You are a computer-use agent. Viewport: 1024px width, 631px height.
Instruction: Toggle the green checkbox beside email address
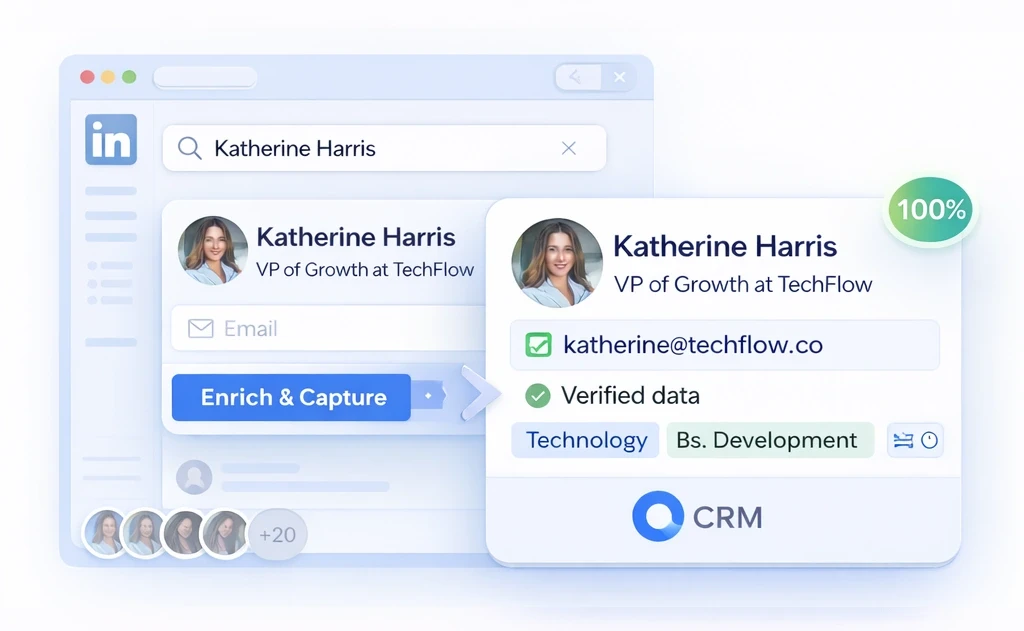click(x=538, y=345)
